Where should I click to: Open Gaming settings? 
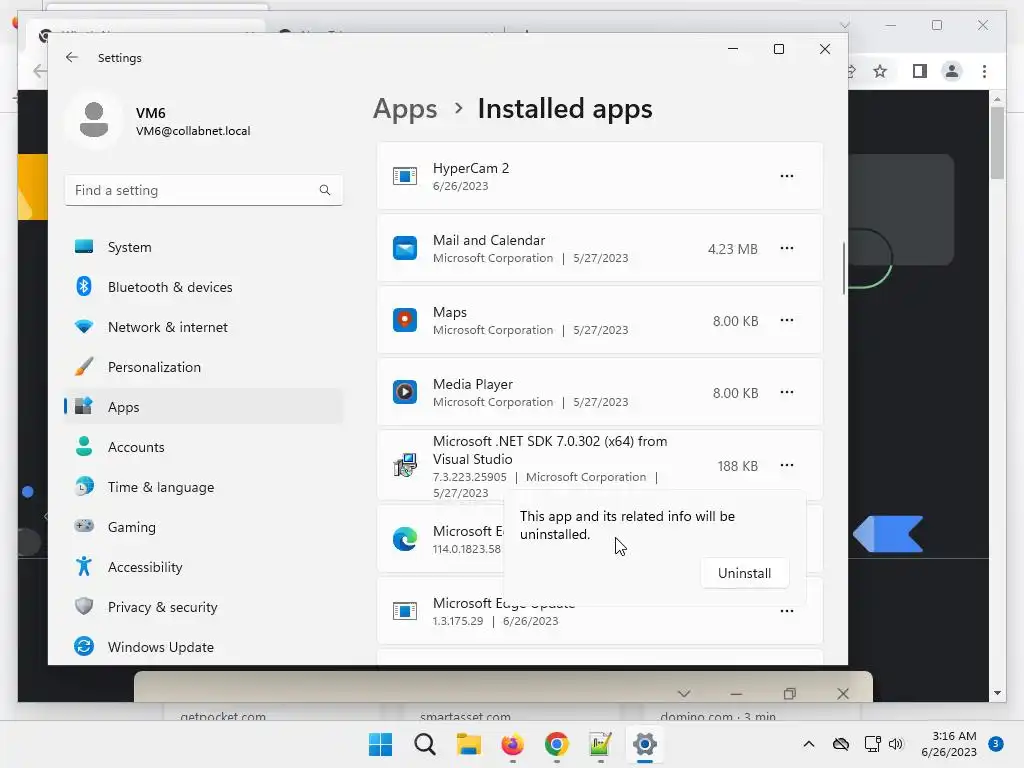tap(203, 526)
